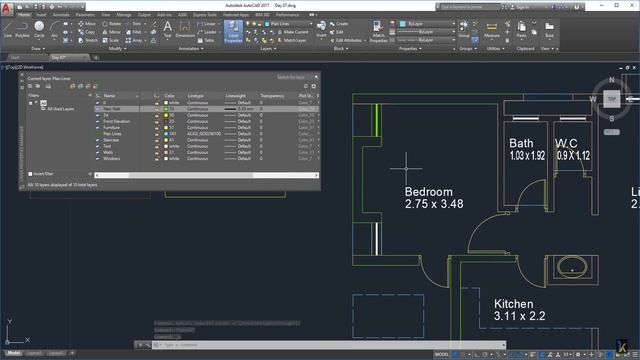Toggle lock on Windows layer
The image size is (640, 360).
[157, 158]
